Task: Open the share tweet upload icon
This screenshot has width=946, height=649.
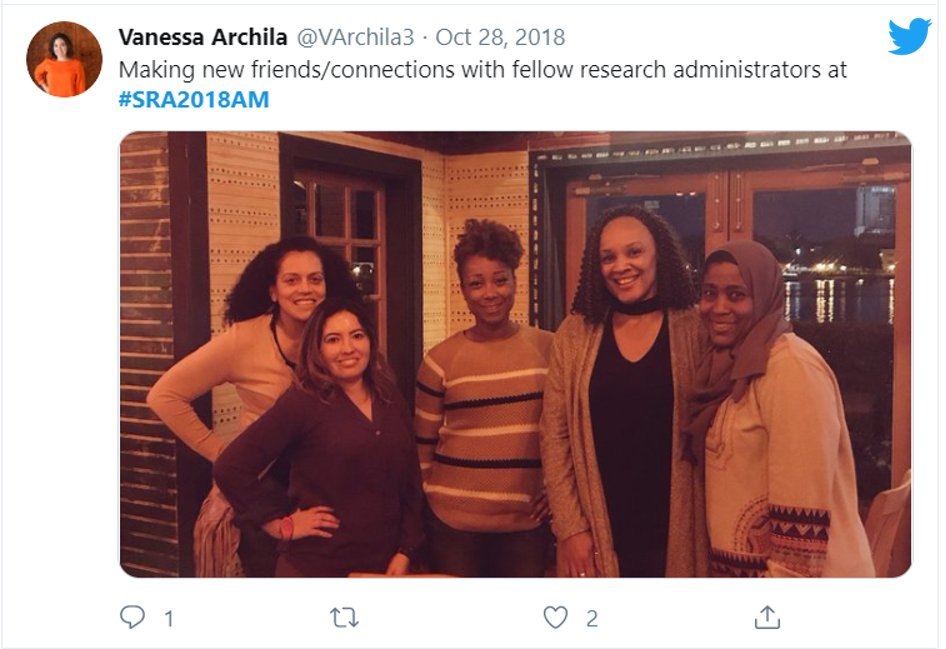Action: [x=767, y=617]
